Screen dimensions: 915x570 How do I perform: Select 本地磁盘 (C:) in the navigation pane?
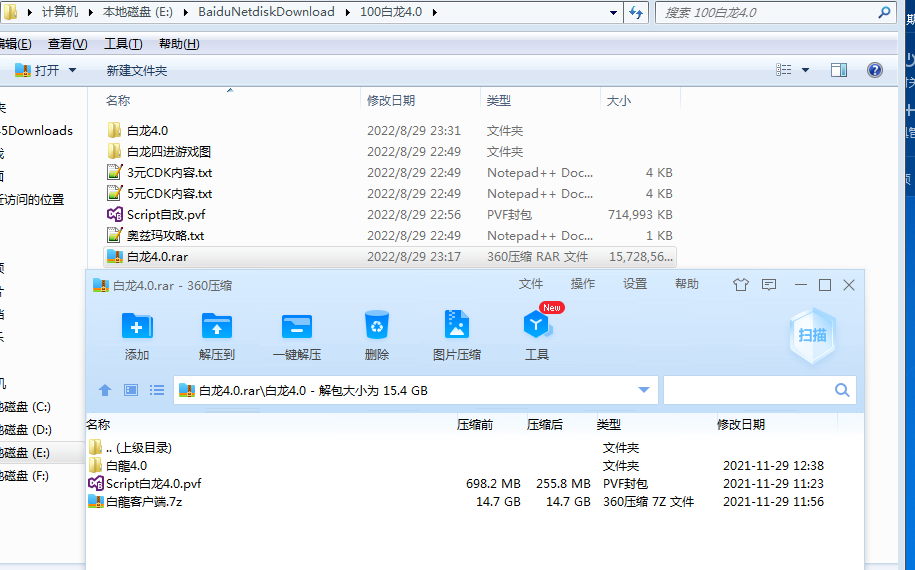coord(25,407)
